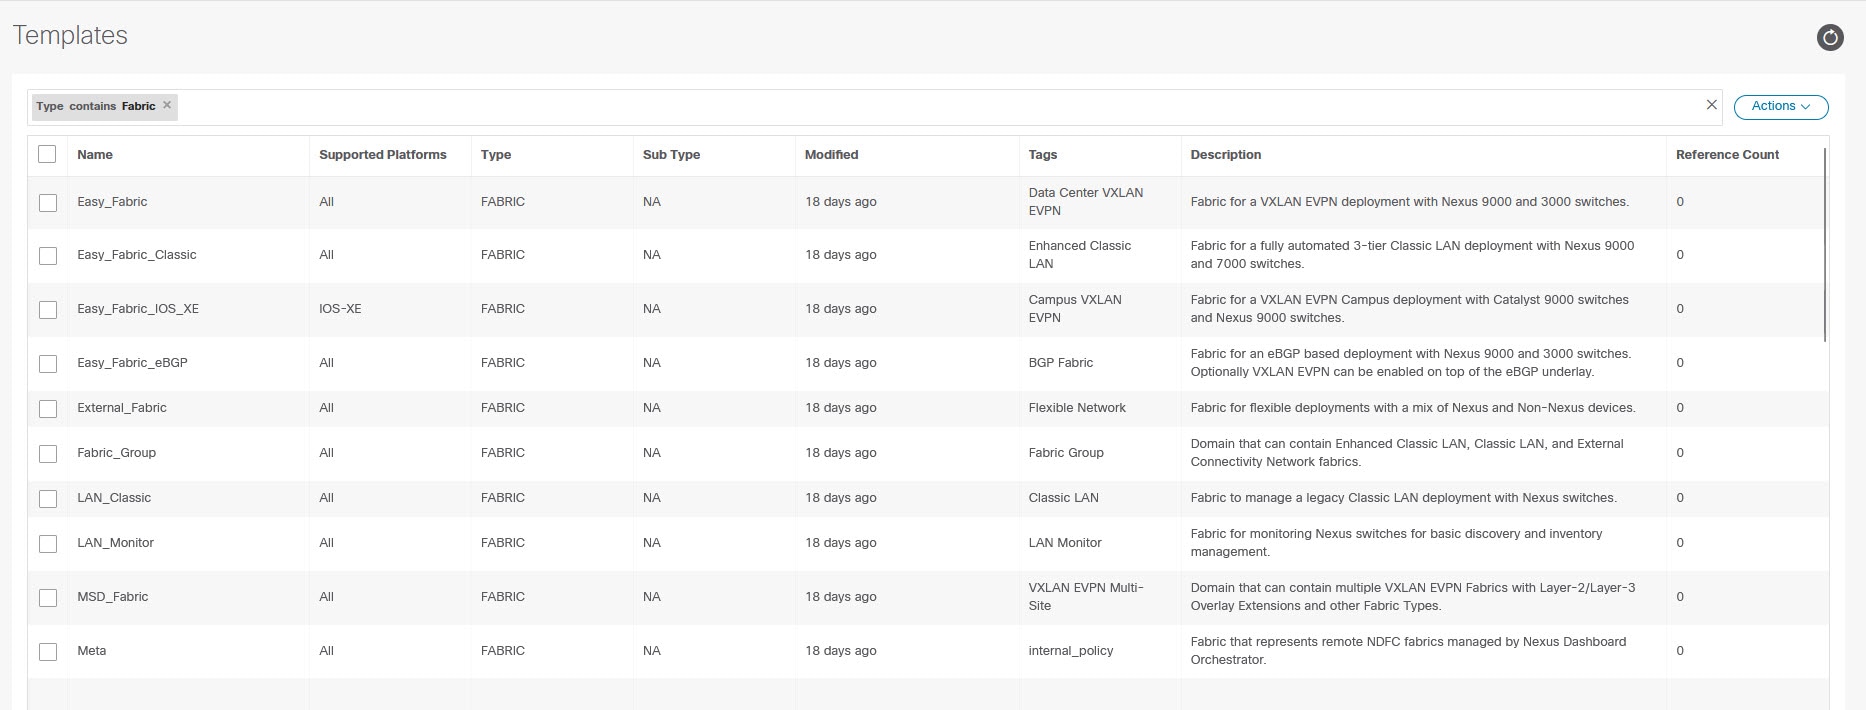Sort by the Name column header
The height and width of the screenshot is (710, 1866).
click(x=95, y=155)
